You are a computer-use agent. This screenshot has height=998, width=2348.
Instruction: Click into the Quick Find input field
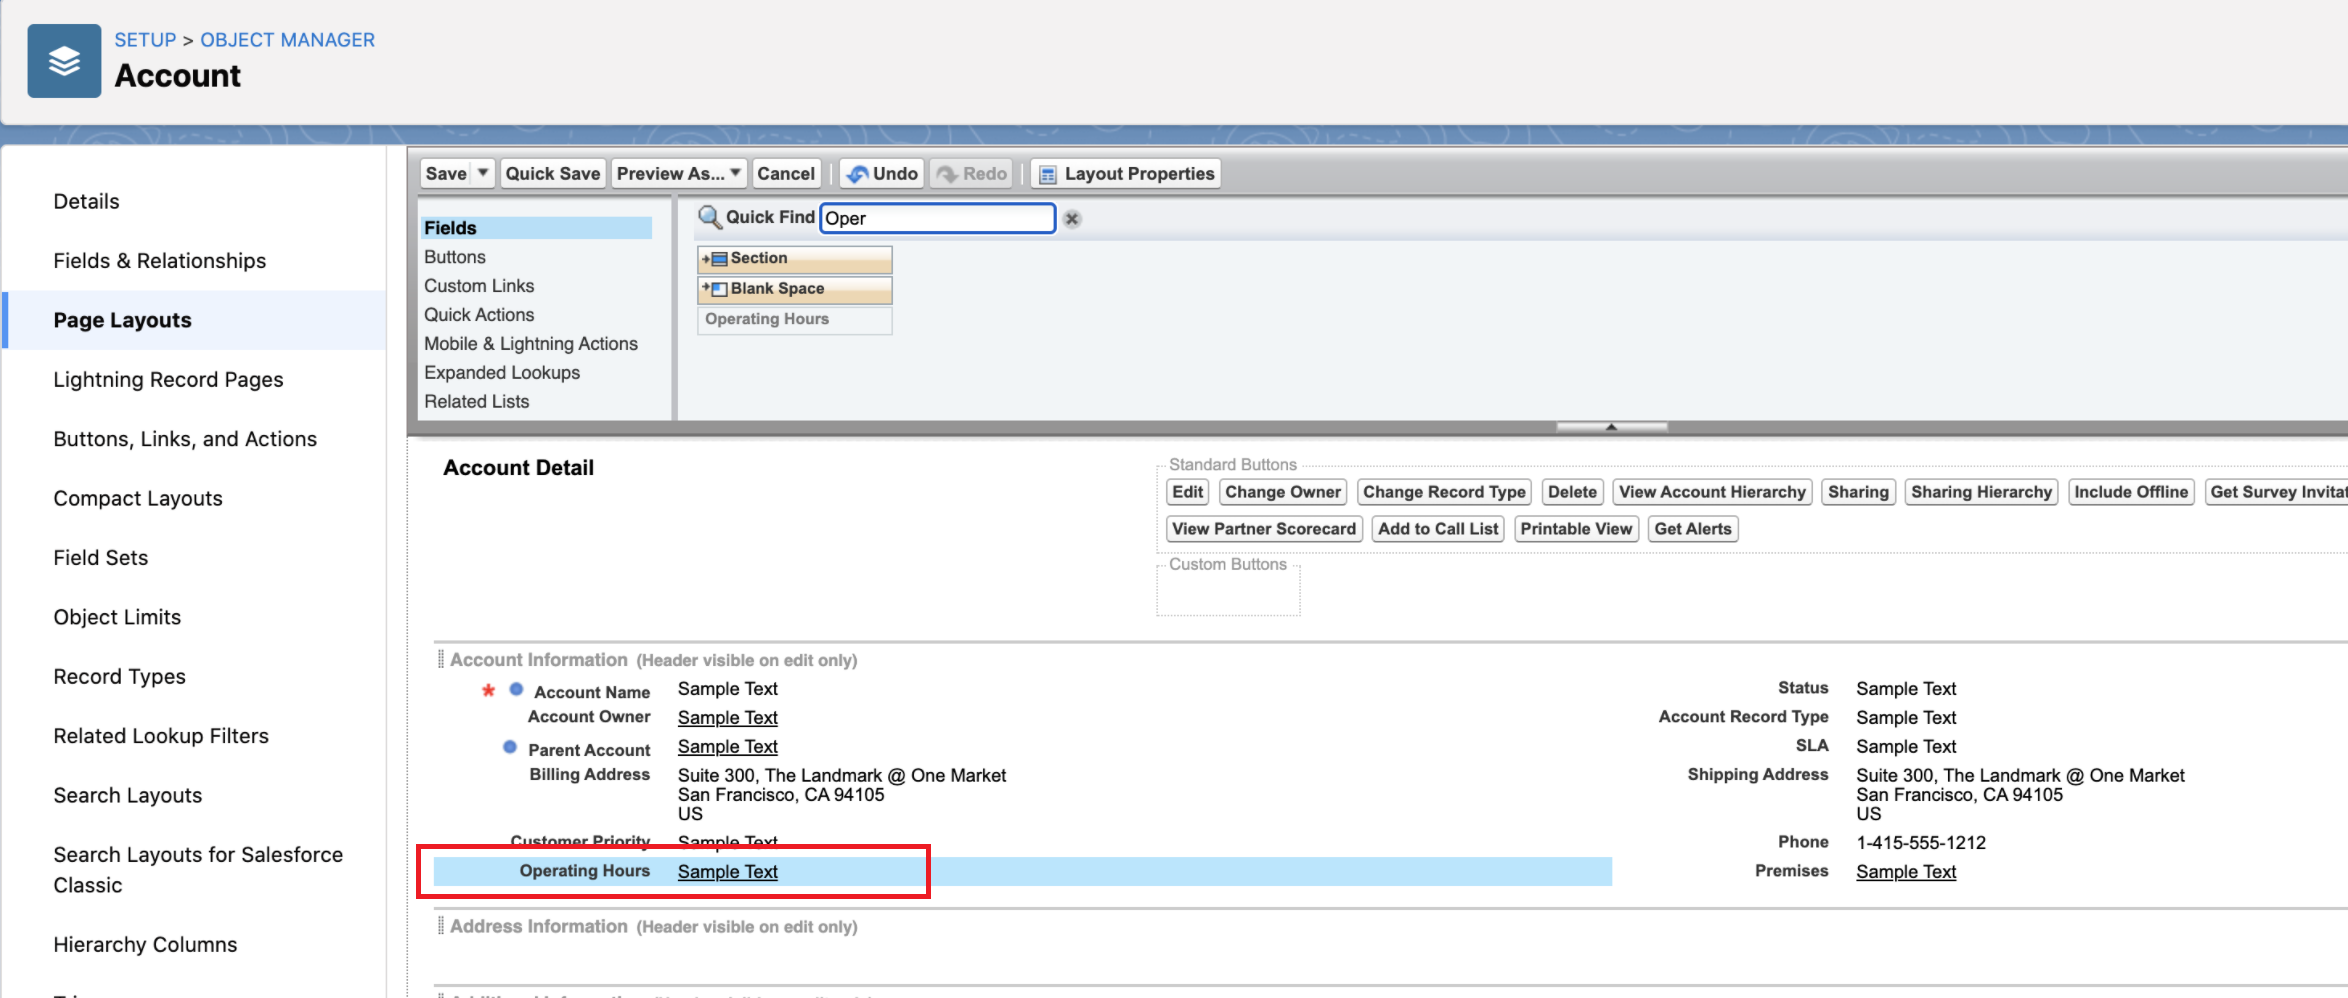click(936, 219)
